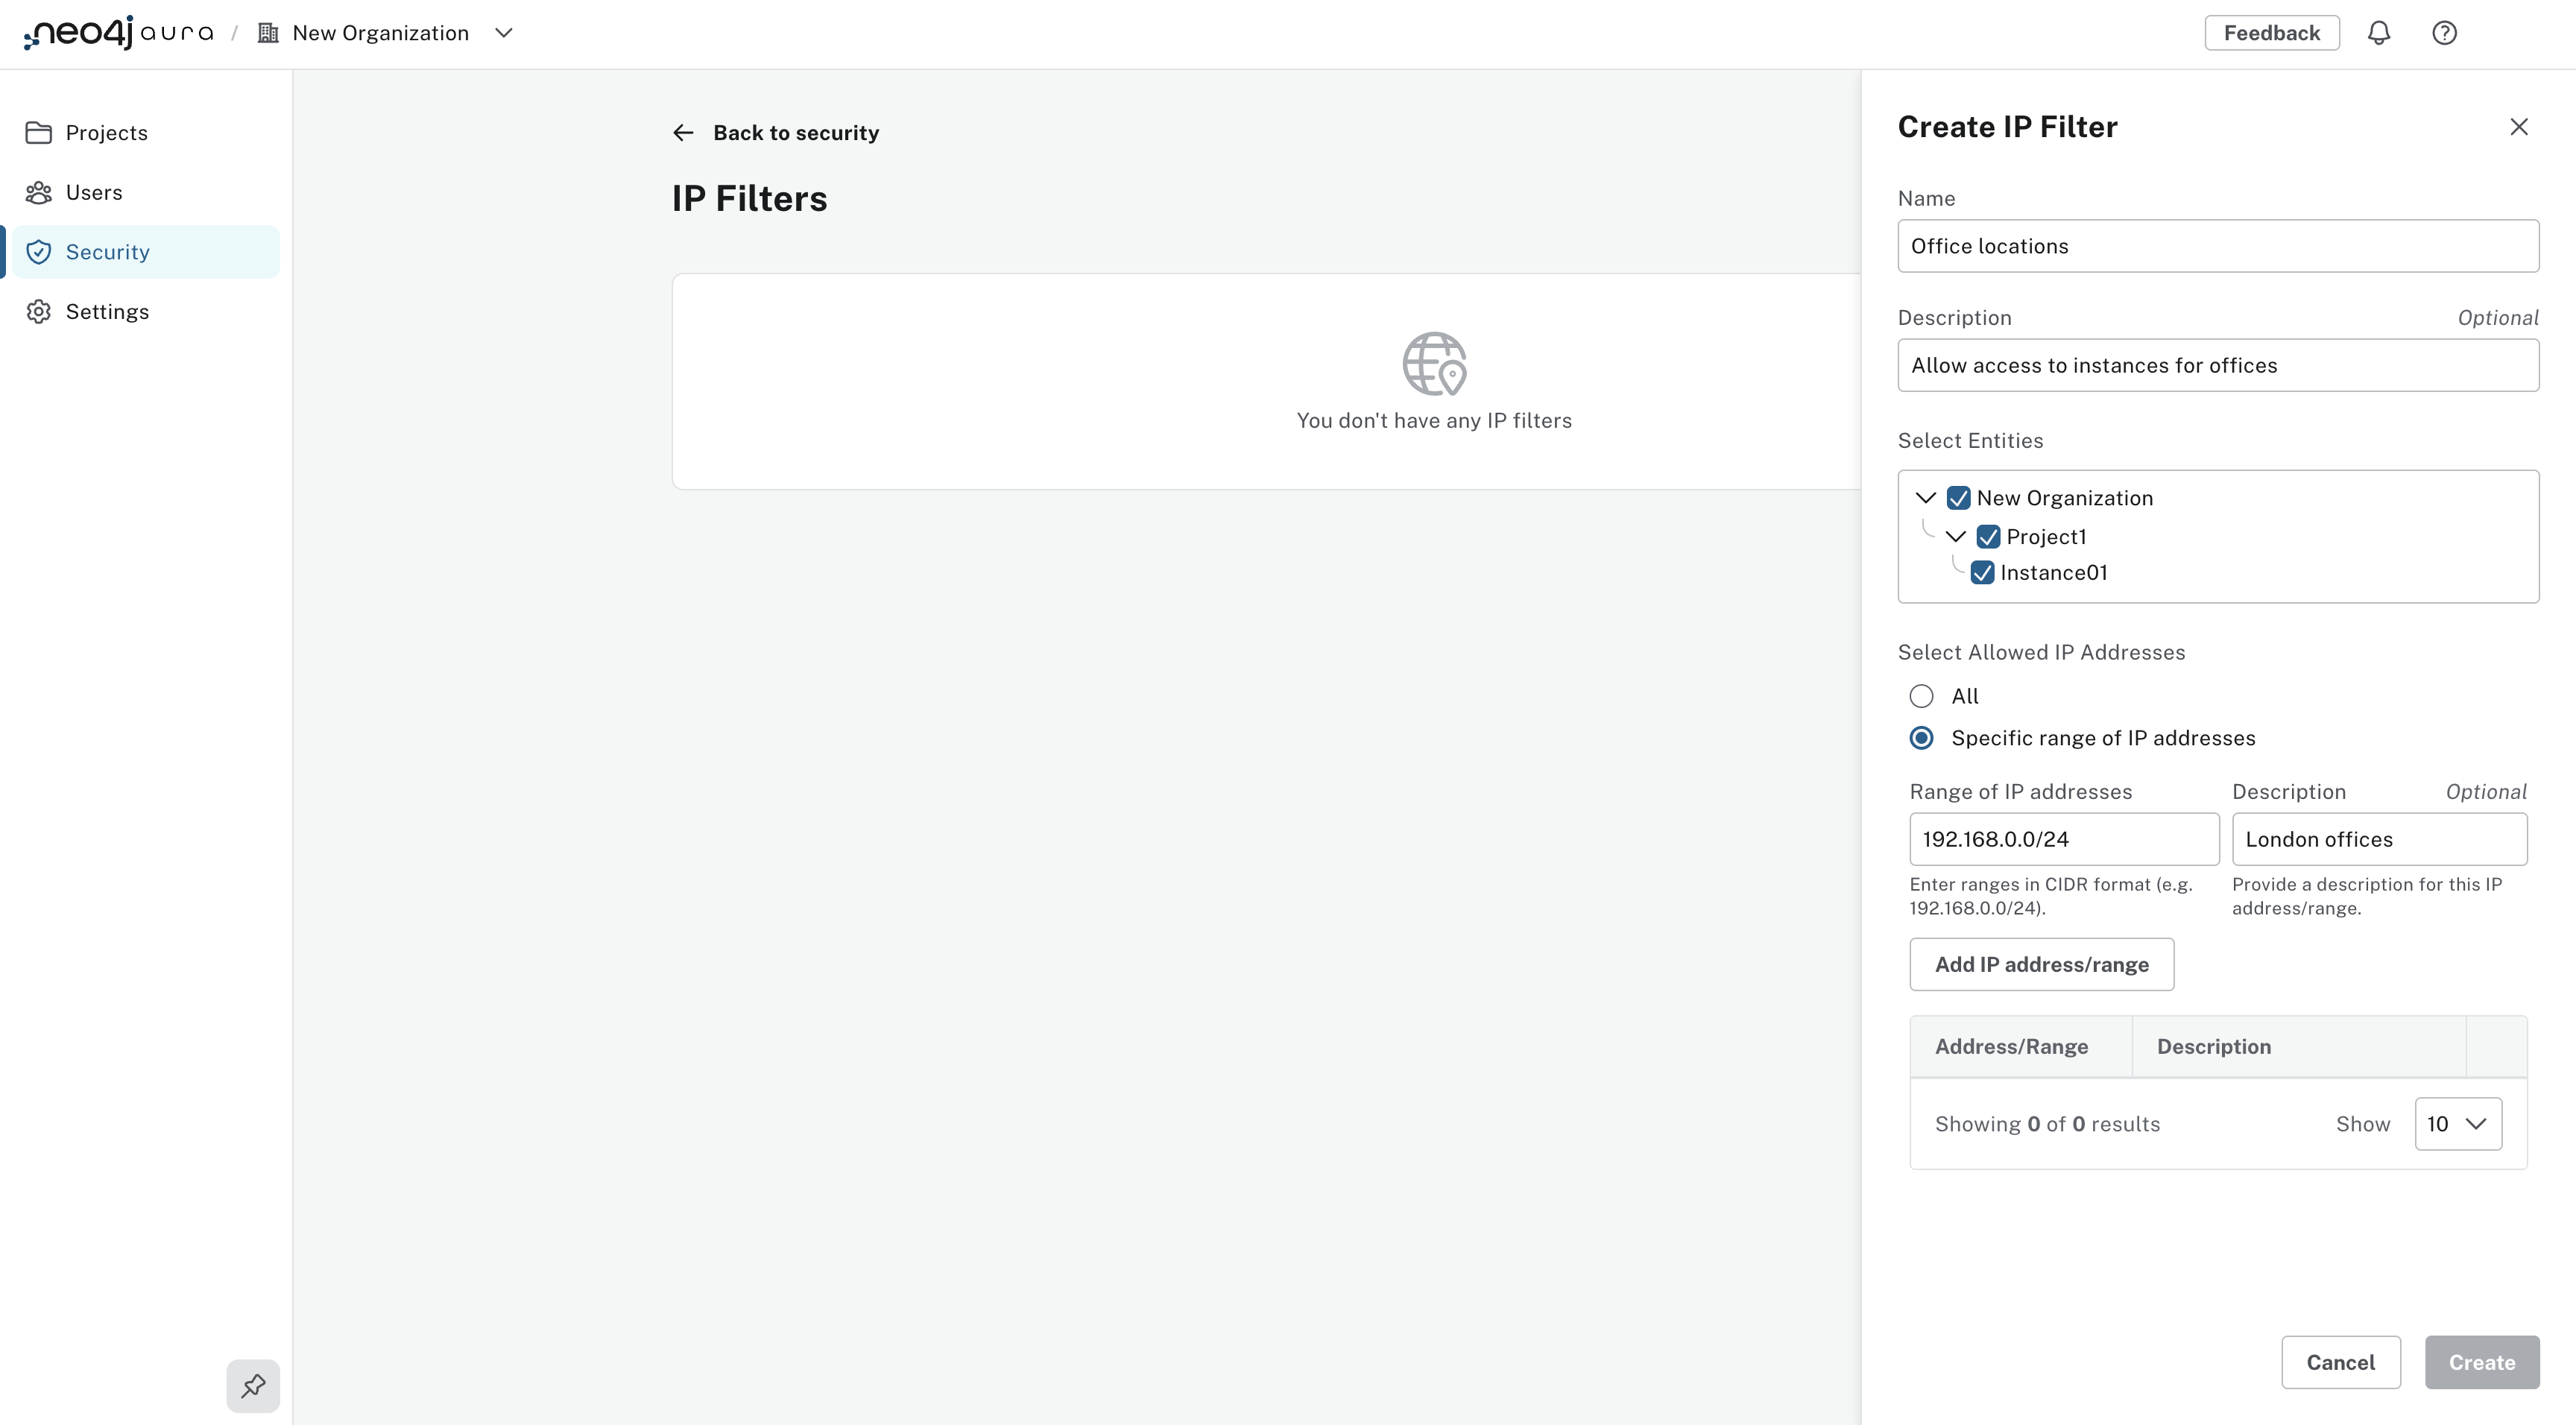Uncheck the Project1 checkbox

click(x=1988, y=537)
